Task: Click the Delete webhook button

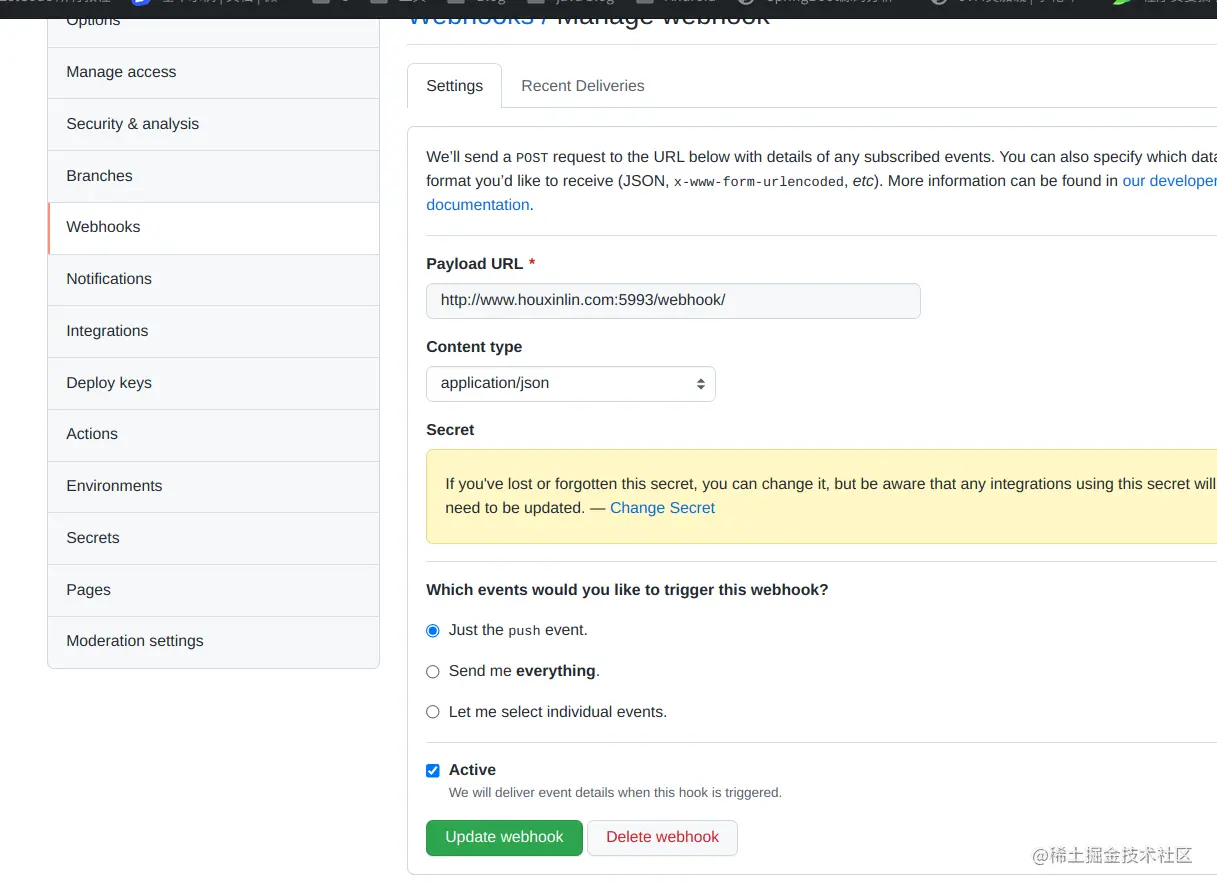Action: 662,837
